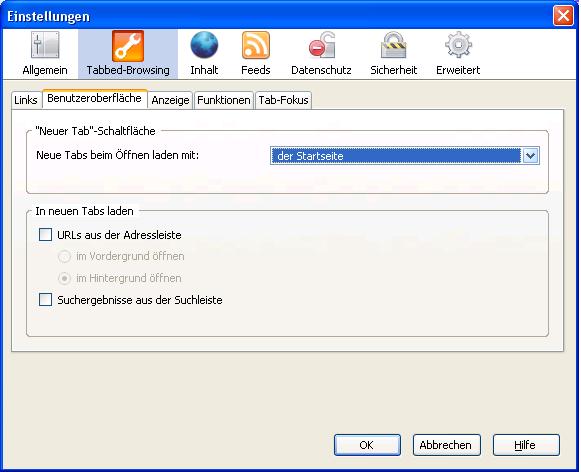Select im Vordergrund öffnen radio button

[x=64, y=256]
